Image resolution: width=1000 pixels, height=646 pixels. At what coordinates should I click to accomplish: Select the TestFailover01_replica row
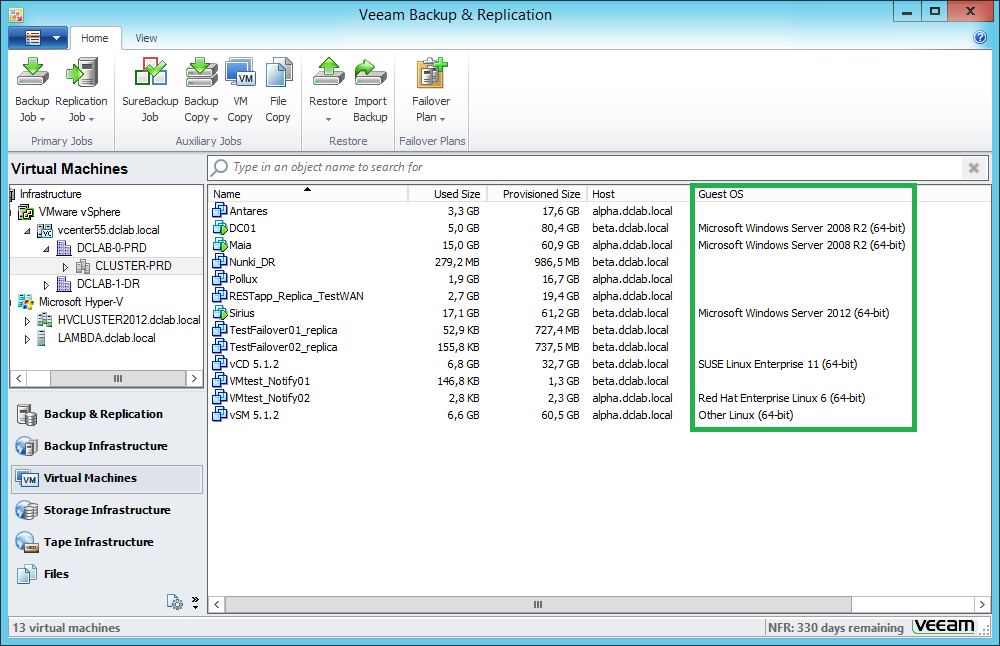[x=561, y=330]
